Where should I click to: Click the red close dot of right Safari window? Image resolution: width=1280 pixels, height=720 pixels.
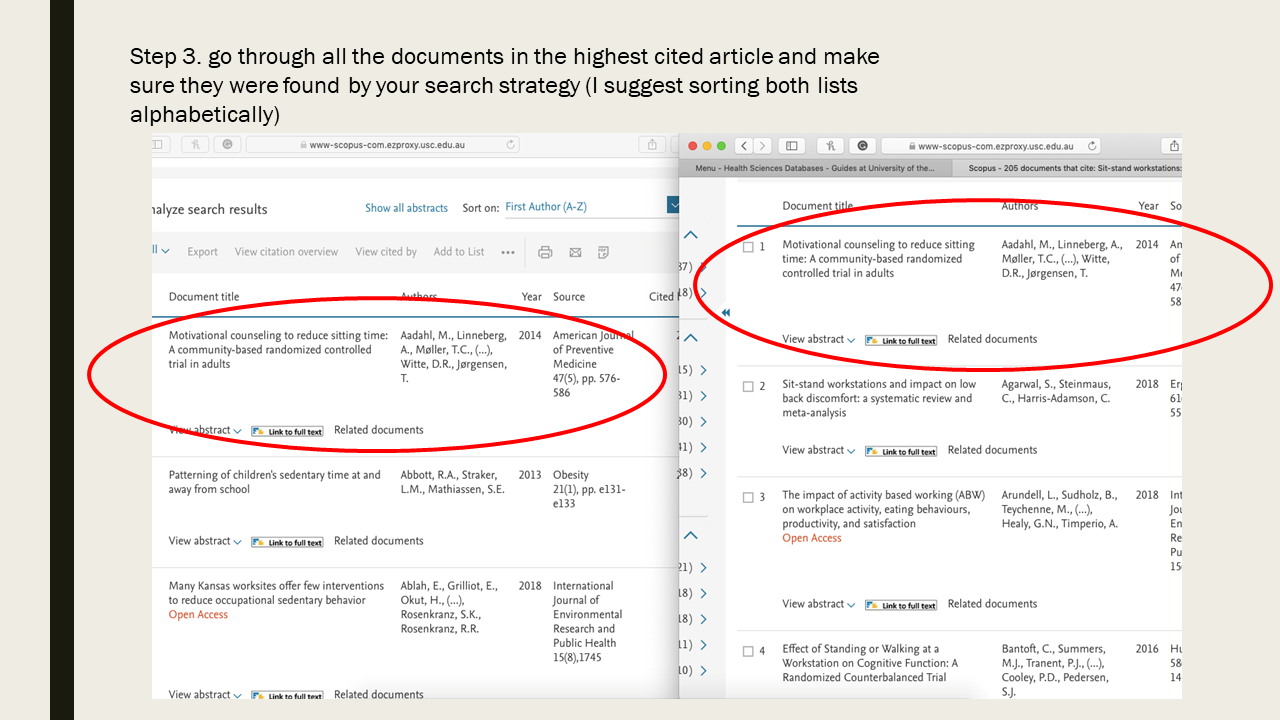tap(692, 146)
